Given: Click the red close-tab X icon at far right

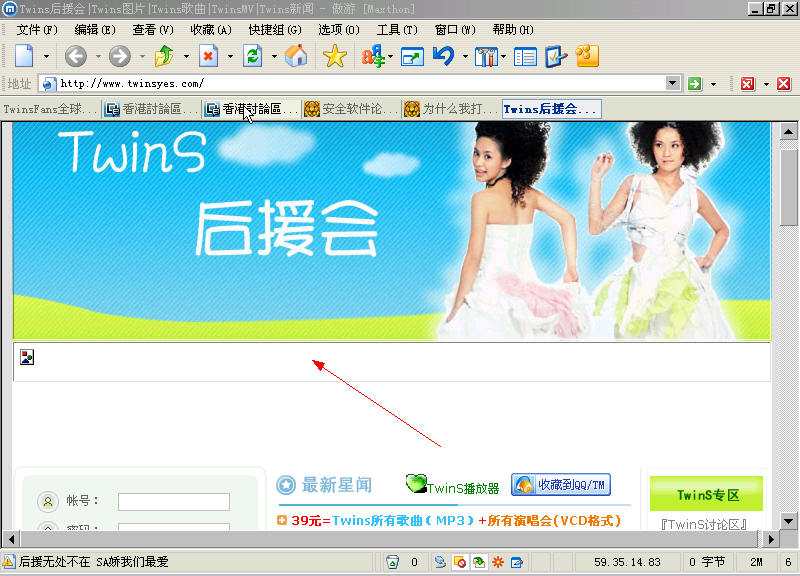Looking at the screenshot, I should tap(784, 84).
